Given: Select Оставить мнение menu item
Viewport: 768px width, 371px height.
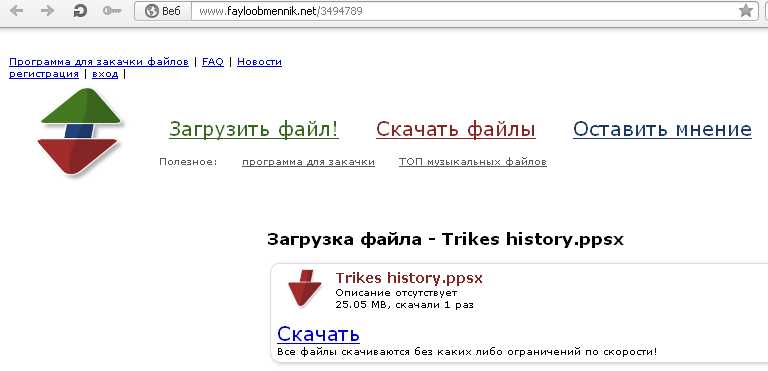Looking at the screenshot, I should 662,129.
